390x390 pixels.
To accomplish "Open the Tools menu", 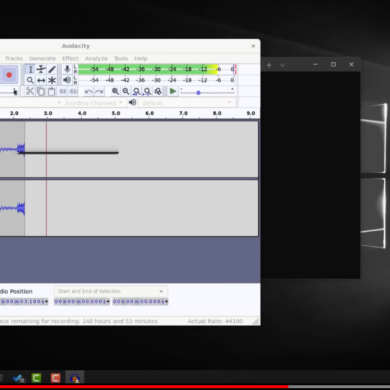I will (121, 58).
